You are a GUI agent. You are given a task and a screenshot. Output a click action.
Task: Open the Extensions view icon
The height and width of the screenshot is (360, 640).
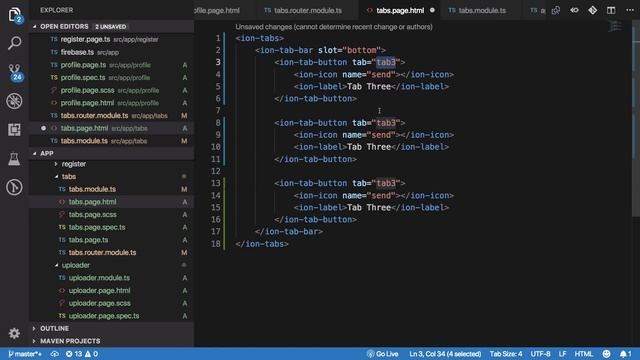click(14, 129)
